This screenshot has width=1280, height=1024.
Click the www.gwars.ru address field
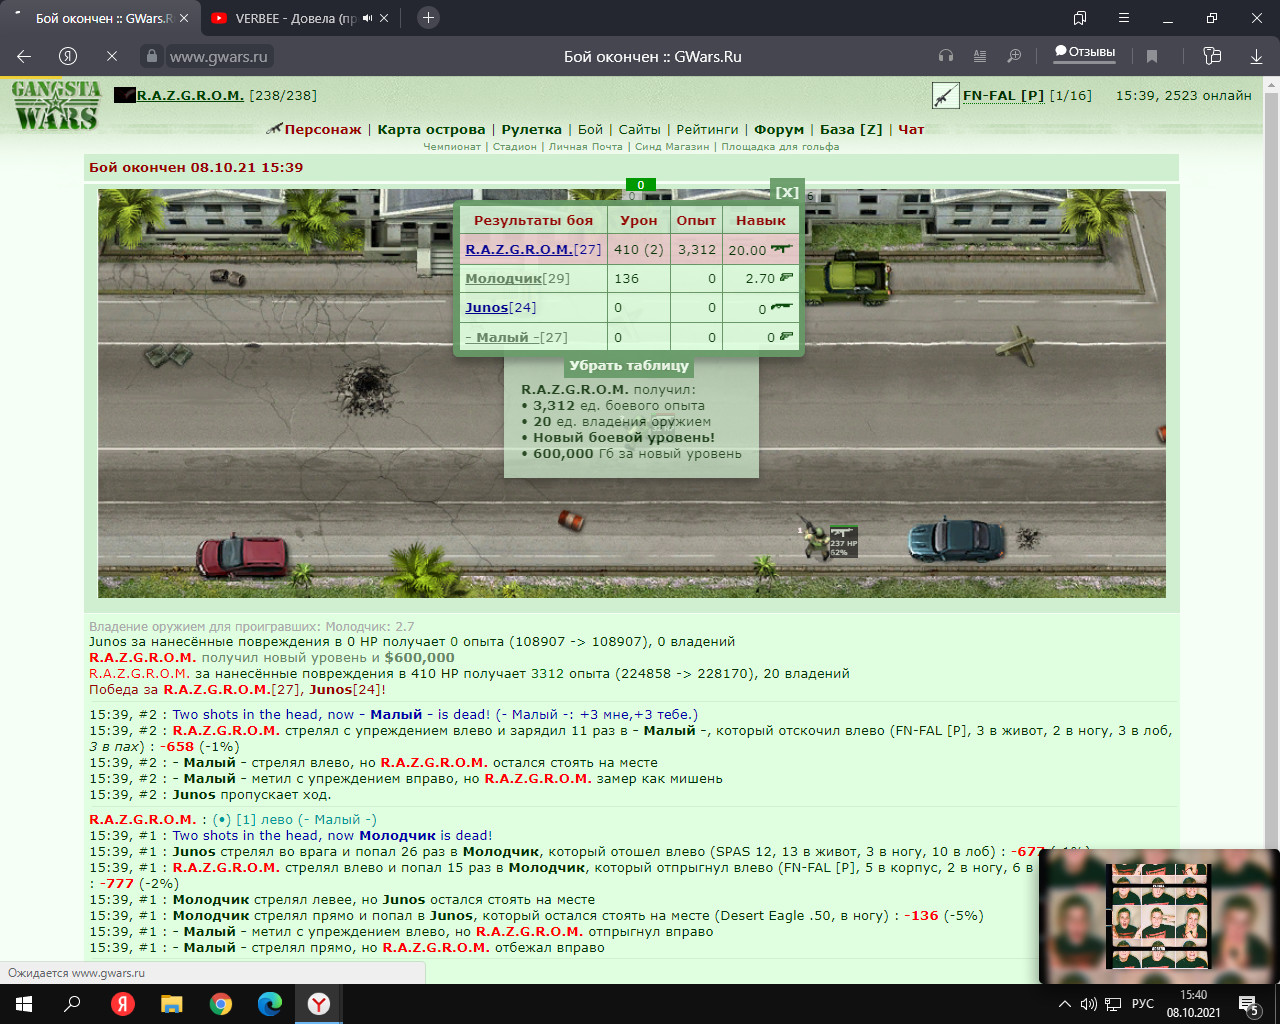click(219, 57)
